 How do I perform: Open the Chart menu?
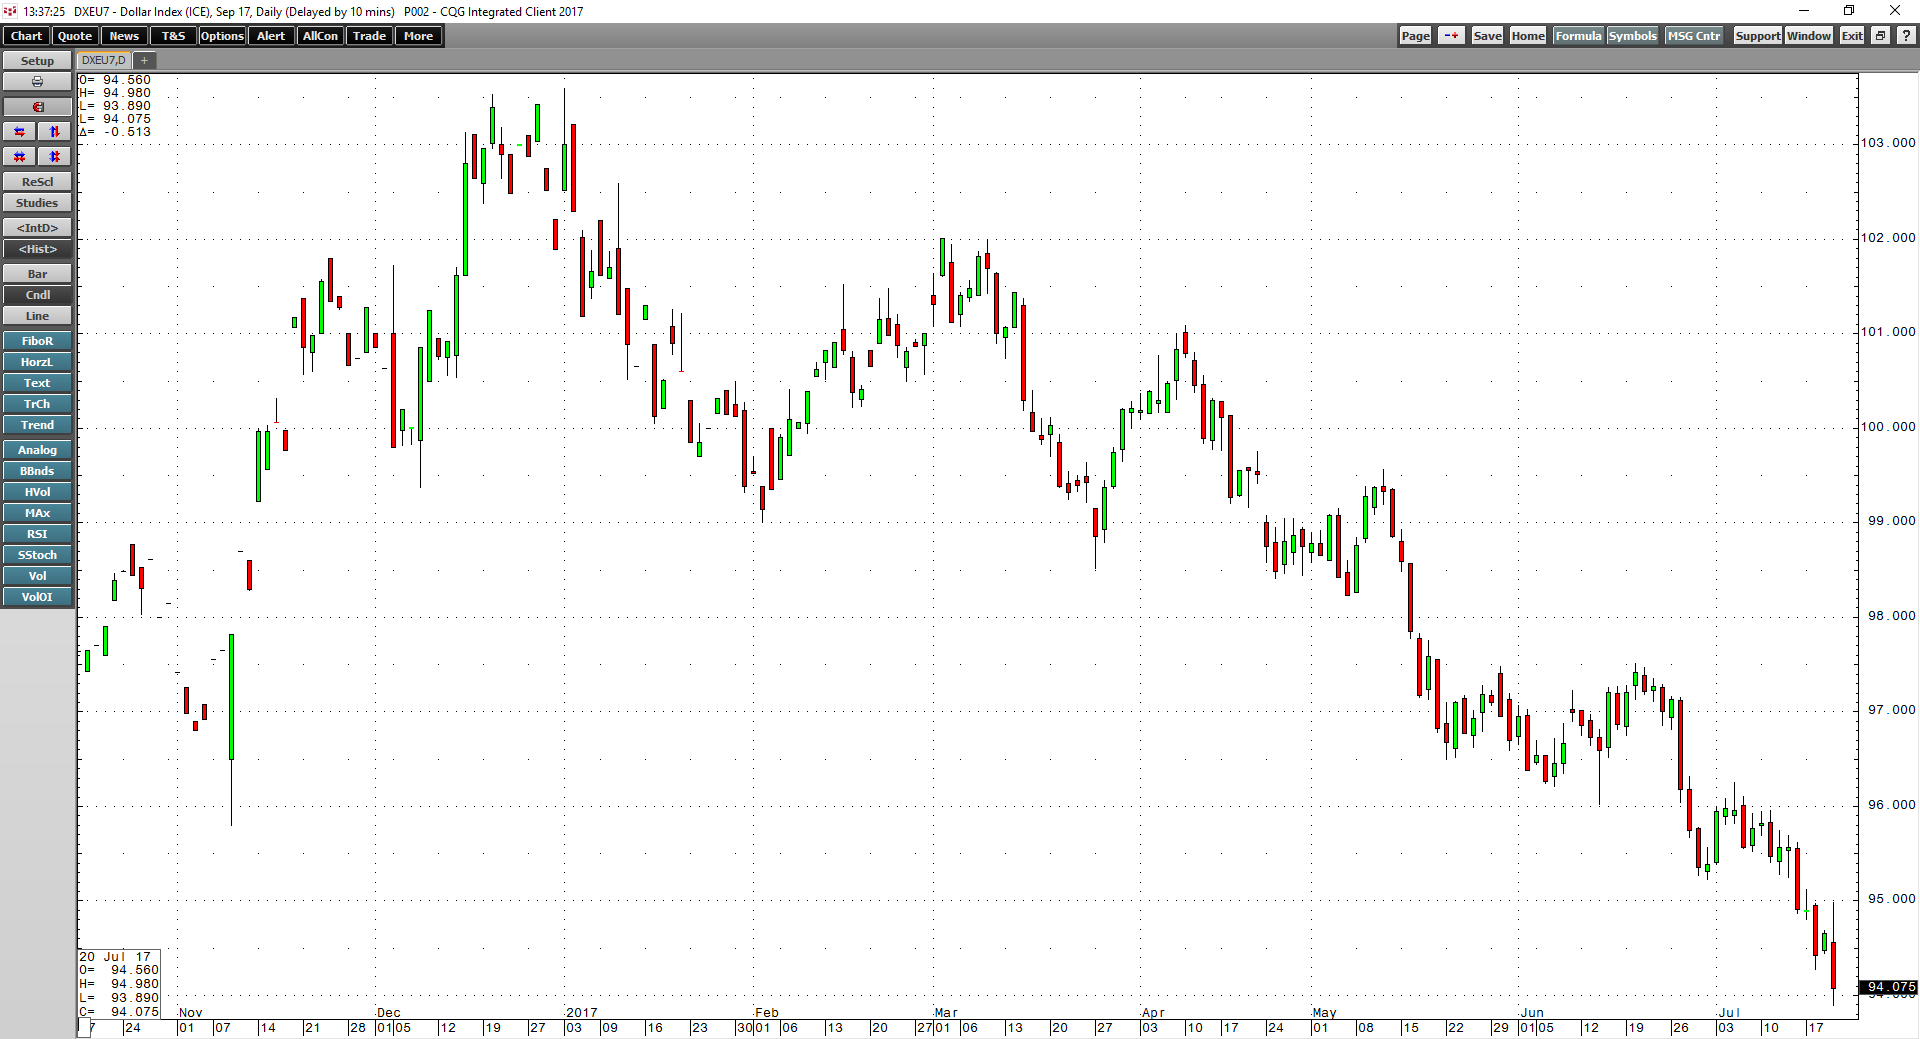(26, 36)
